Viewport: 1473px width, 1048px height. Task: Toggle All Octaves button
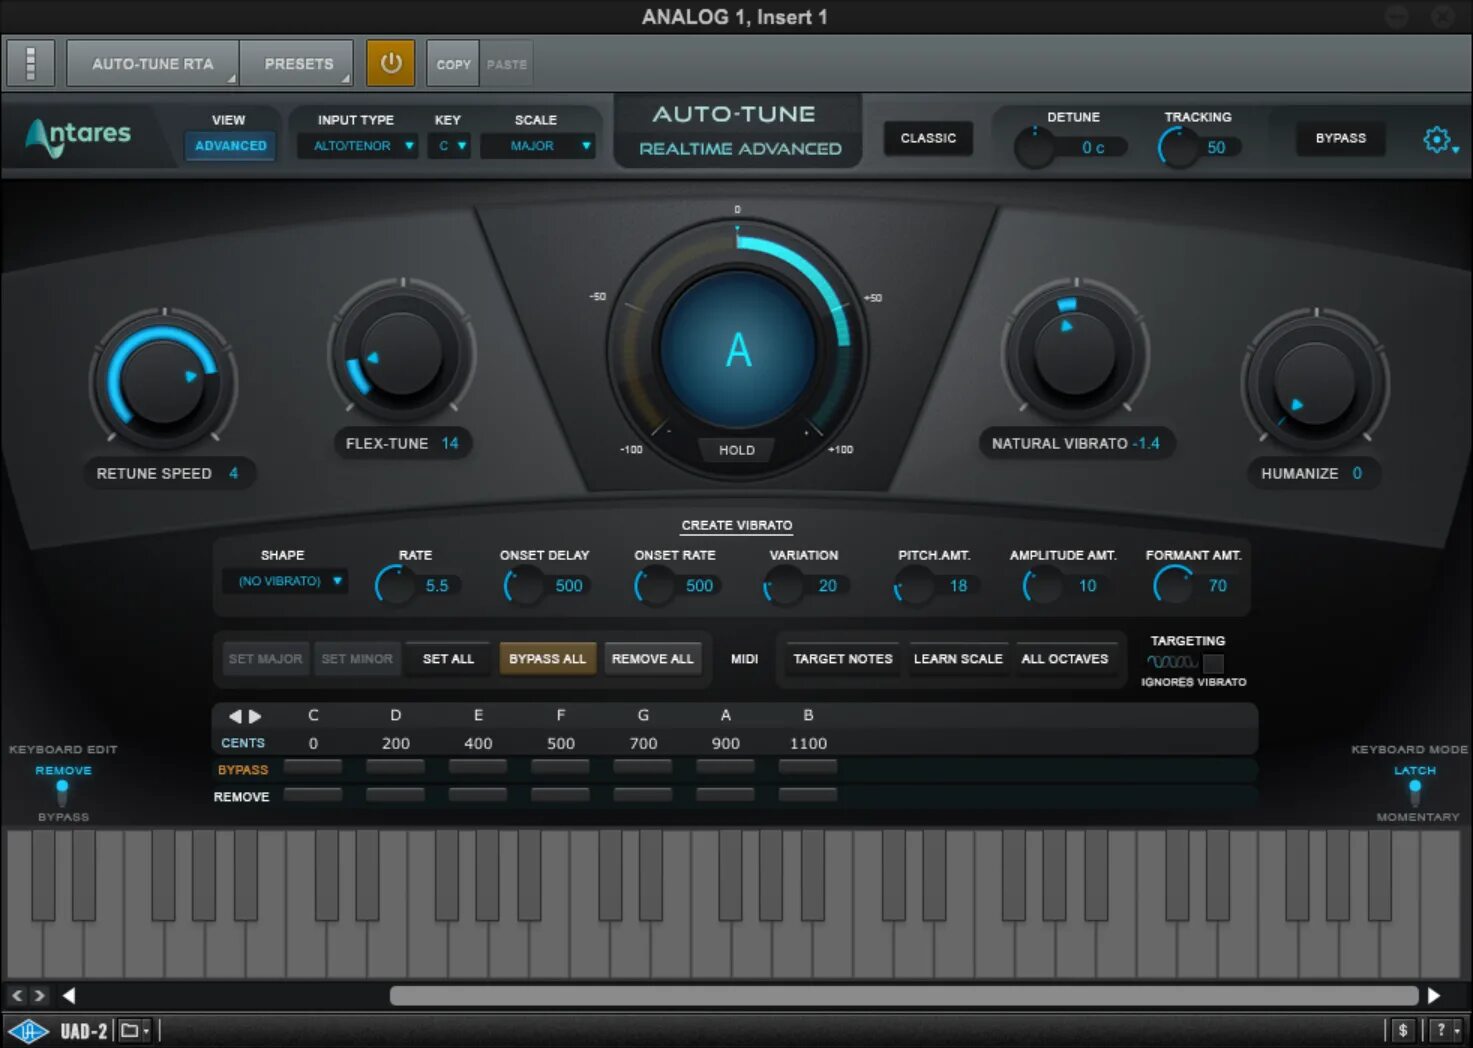[x=1064, y=659]
